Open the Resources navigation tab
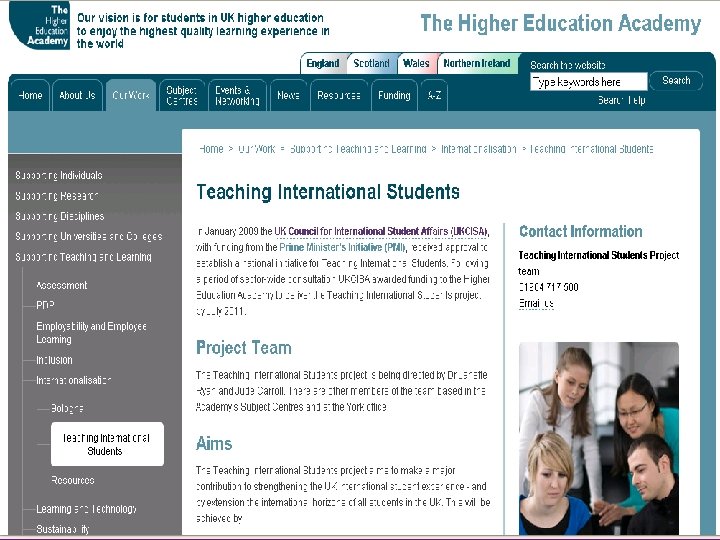Screen dimensions: 720x540 coord(339,96)
